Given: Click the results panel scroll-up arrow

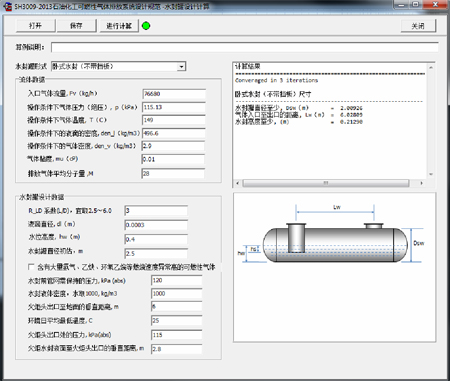Looking at the screenshot, I should coord(431,67).
